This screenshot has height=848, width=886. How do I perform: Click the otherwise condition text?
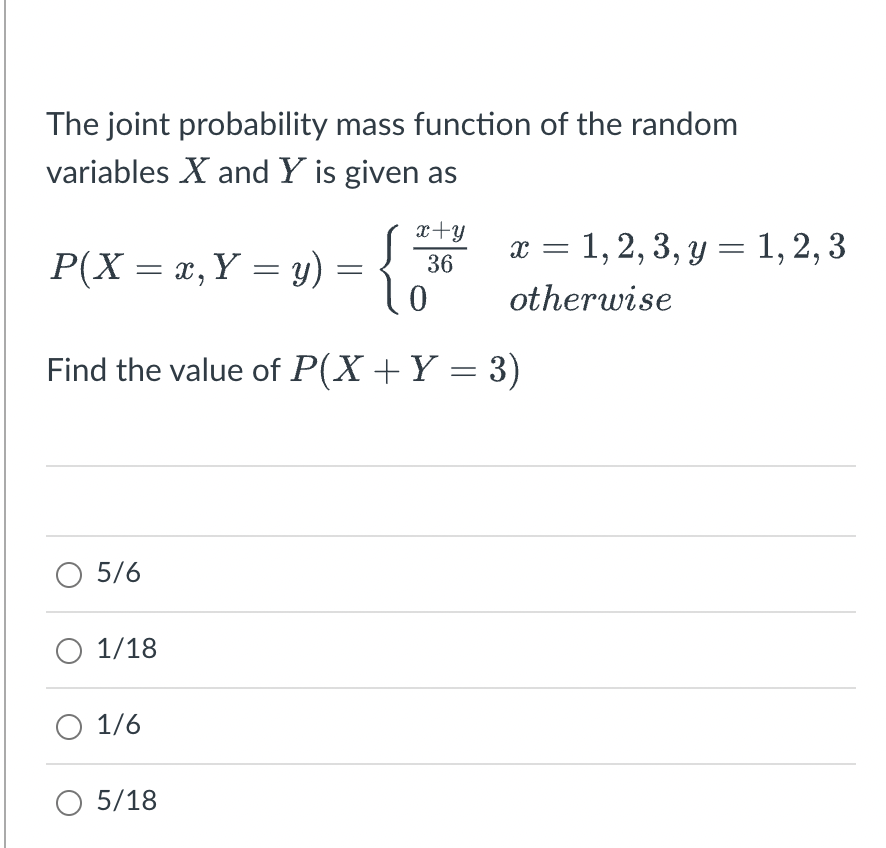[x=590, y=297]
